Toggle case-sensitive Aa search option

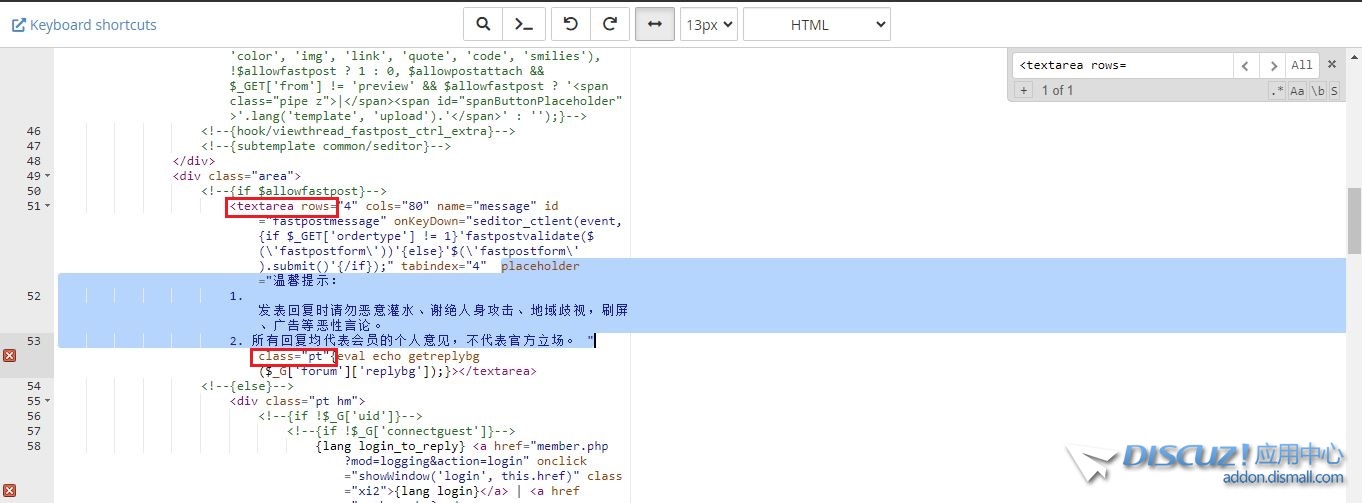(x=1297, y=90)
